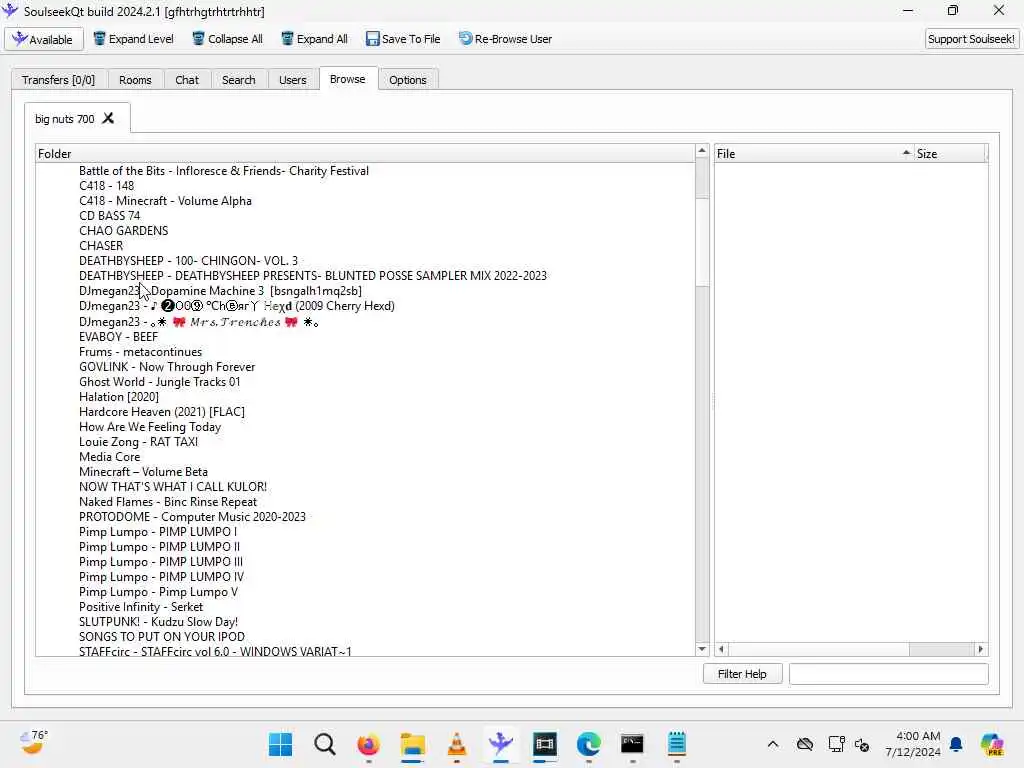Open the Support Soulseek! button
This screenshot has height=768, width=1024.
coord(971,39)
